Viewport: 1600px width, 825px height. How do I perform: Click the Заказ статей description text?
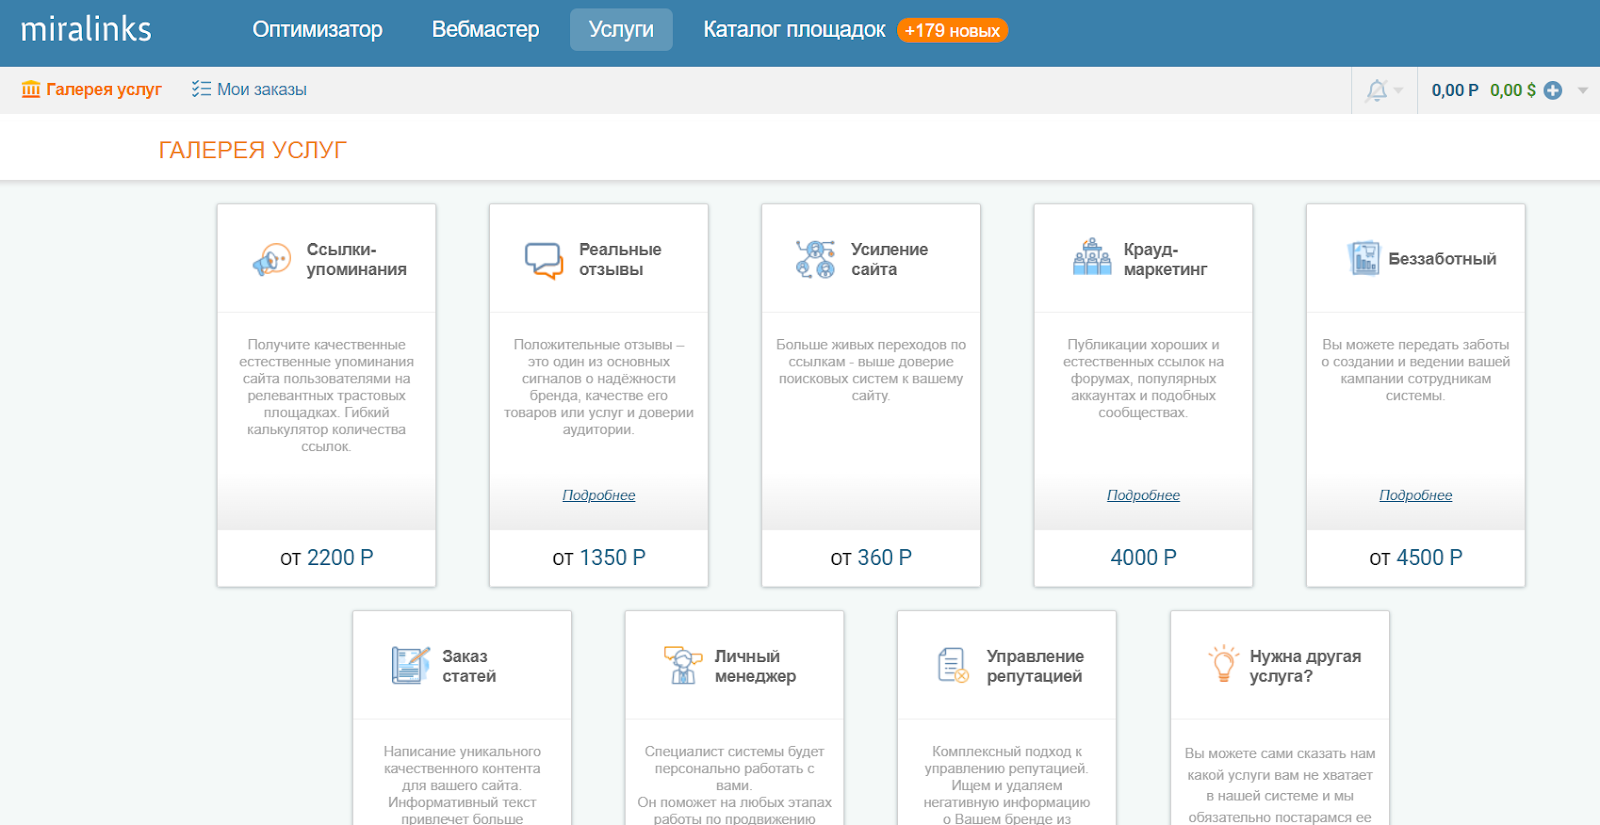point(462,785)
